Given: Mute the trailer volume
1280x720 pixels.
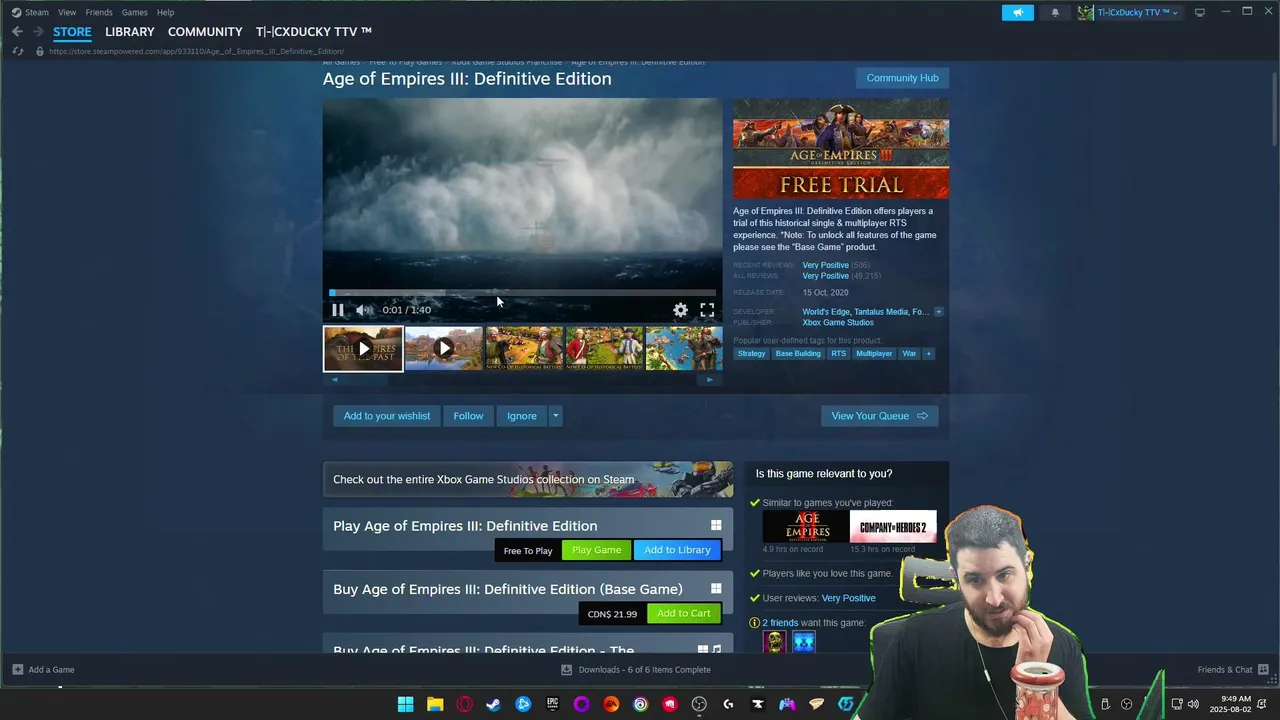Looking at the screenshot, I should (364, 310).
